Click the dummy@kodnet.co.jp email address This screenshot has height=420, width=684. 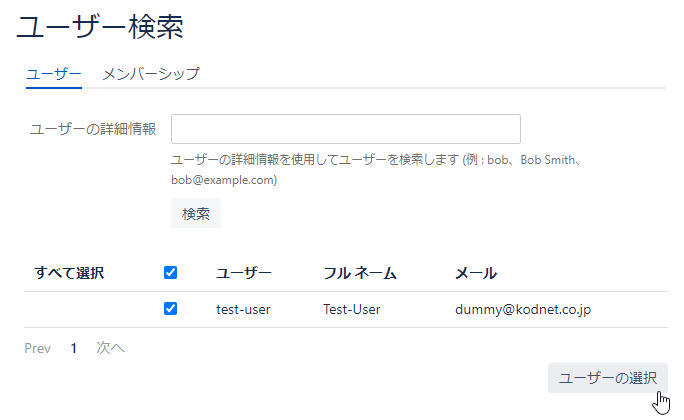click(x=523, y=310)
